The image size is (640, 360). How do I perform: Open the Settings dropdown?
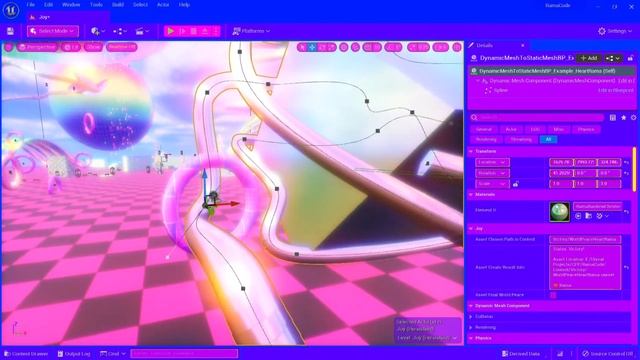[615, 31]
